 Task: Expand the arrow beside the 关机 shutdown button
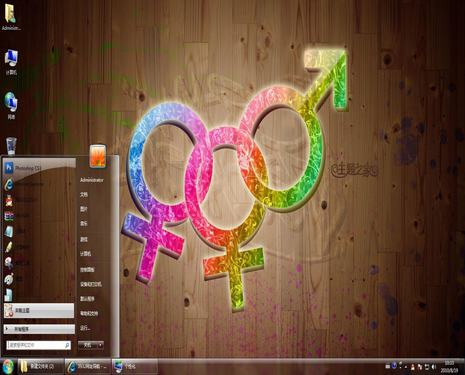point(100,345)
